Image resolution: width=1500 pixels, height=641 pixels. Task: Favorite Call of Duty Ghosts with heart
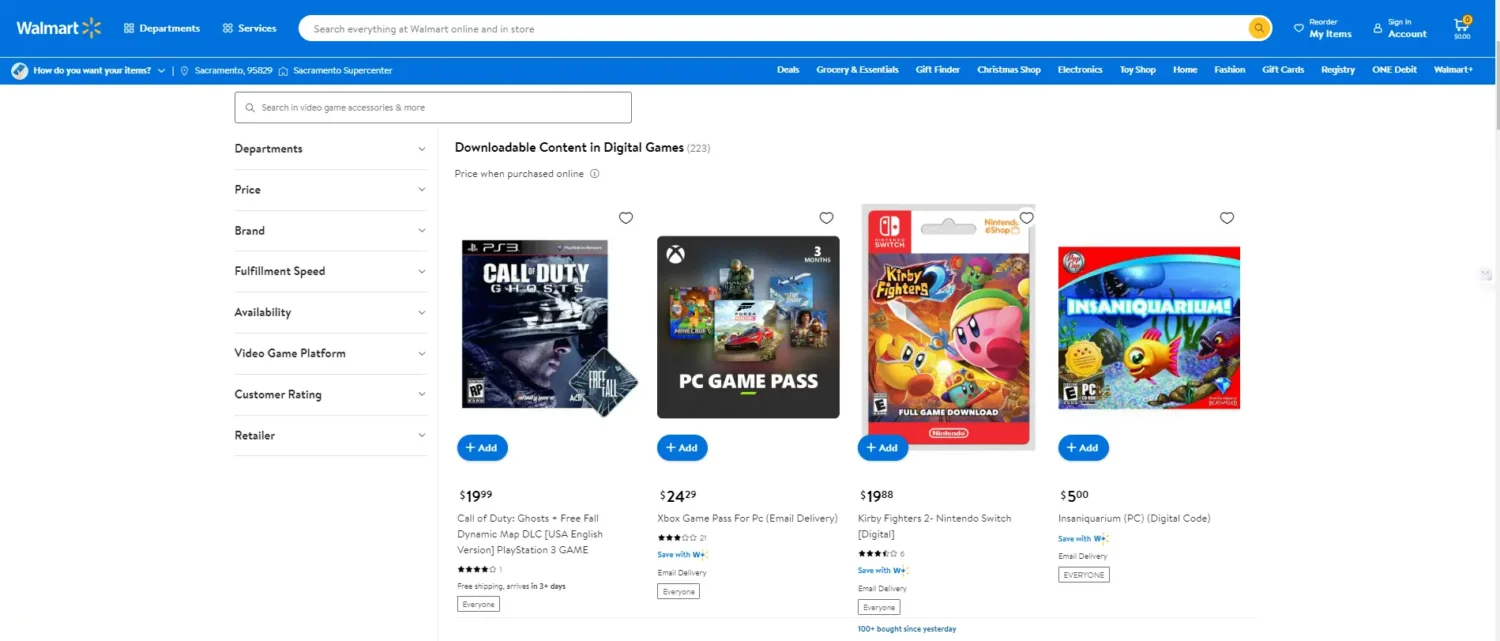click(x=626, y=218)
